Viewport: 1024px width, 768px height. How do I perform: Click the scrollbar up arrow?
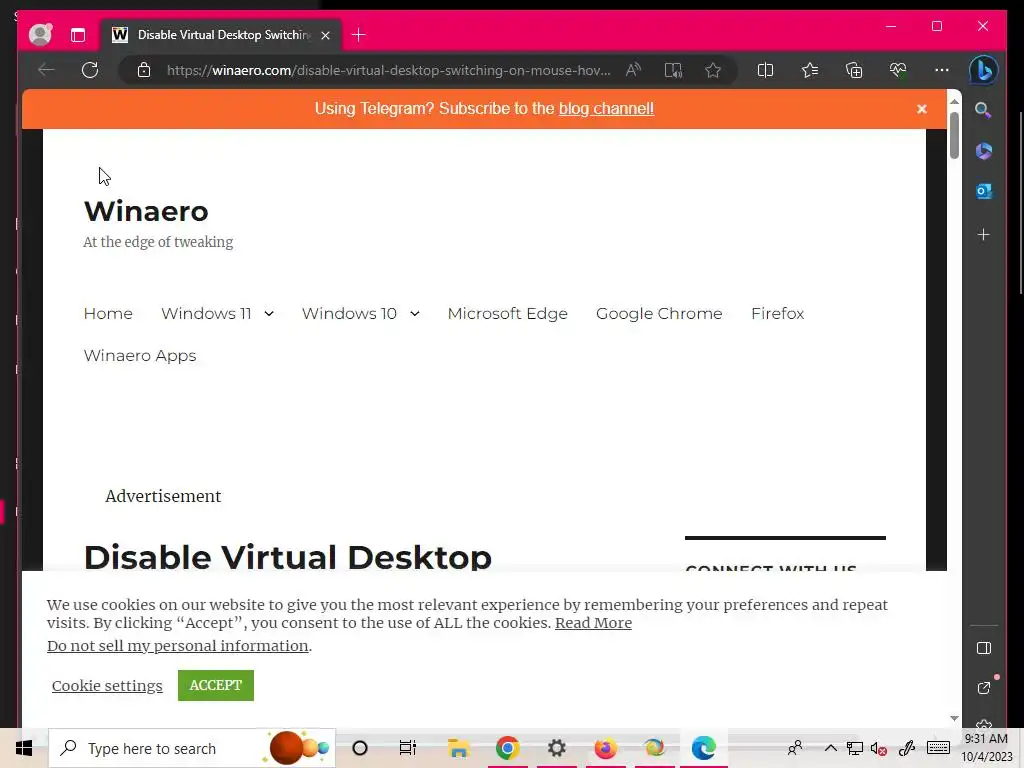(954, 101)
